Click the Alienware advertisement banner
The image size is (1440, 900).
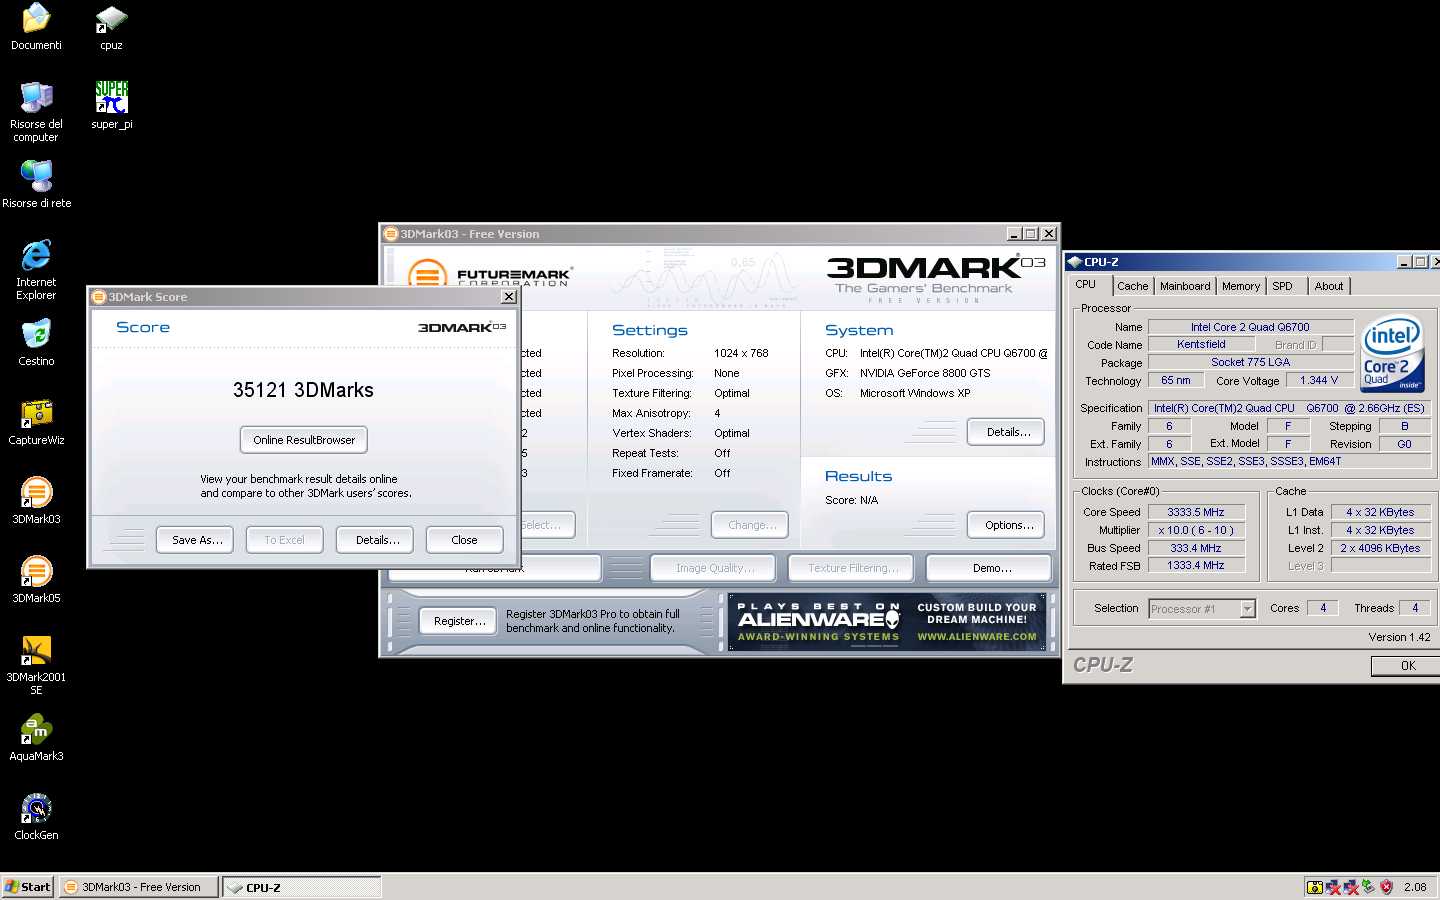(x=888, y=621)
